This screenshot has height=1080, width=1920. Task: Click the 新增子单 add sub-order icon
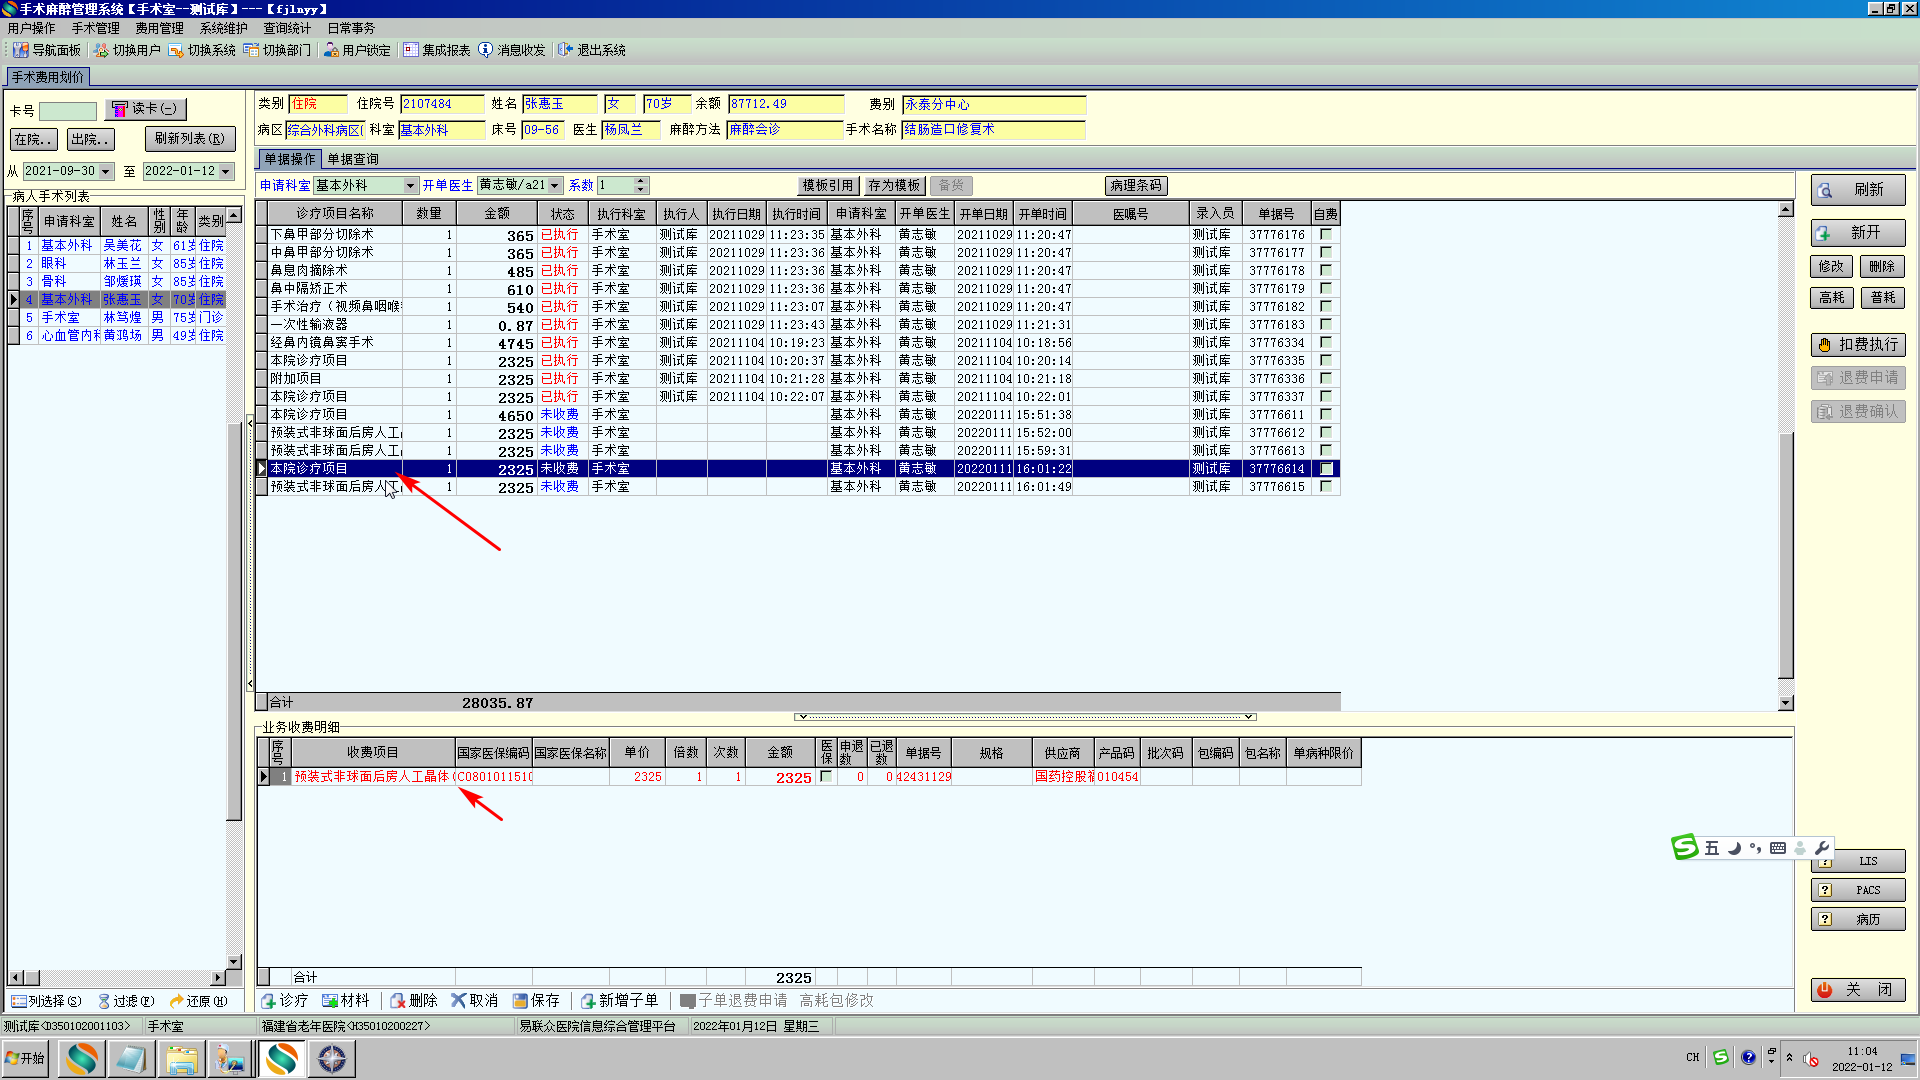pyautogui.click(x=588, y=1001)
